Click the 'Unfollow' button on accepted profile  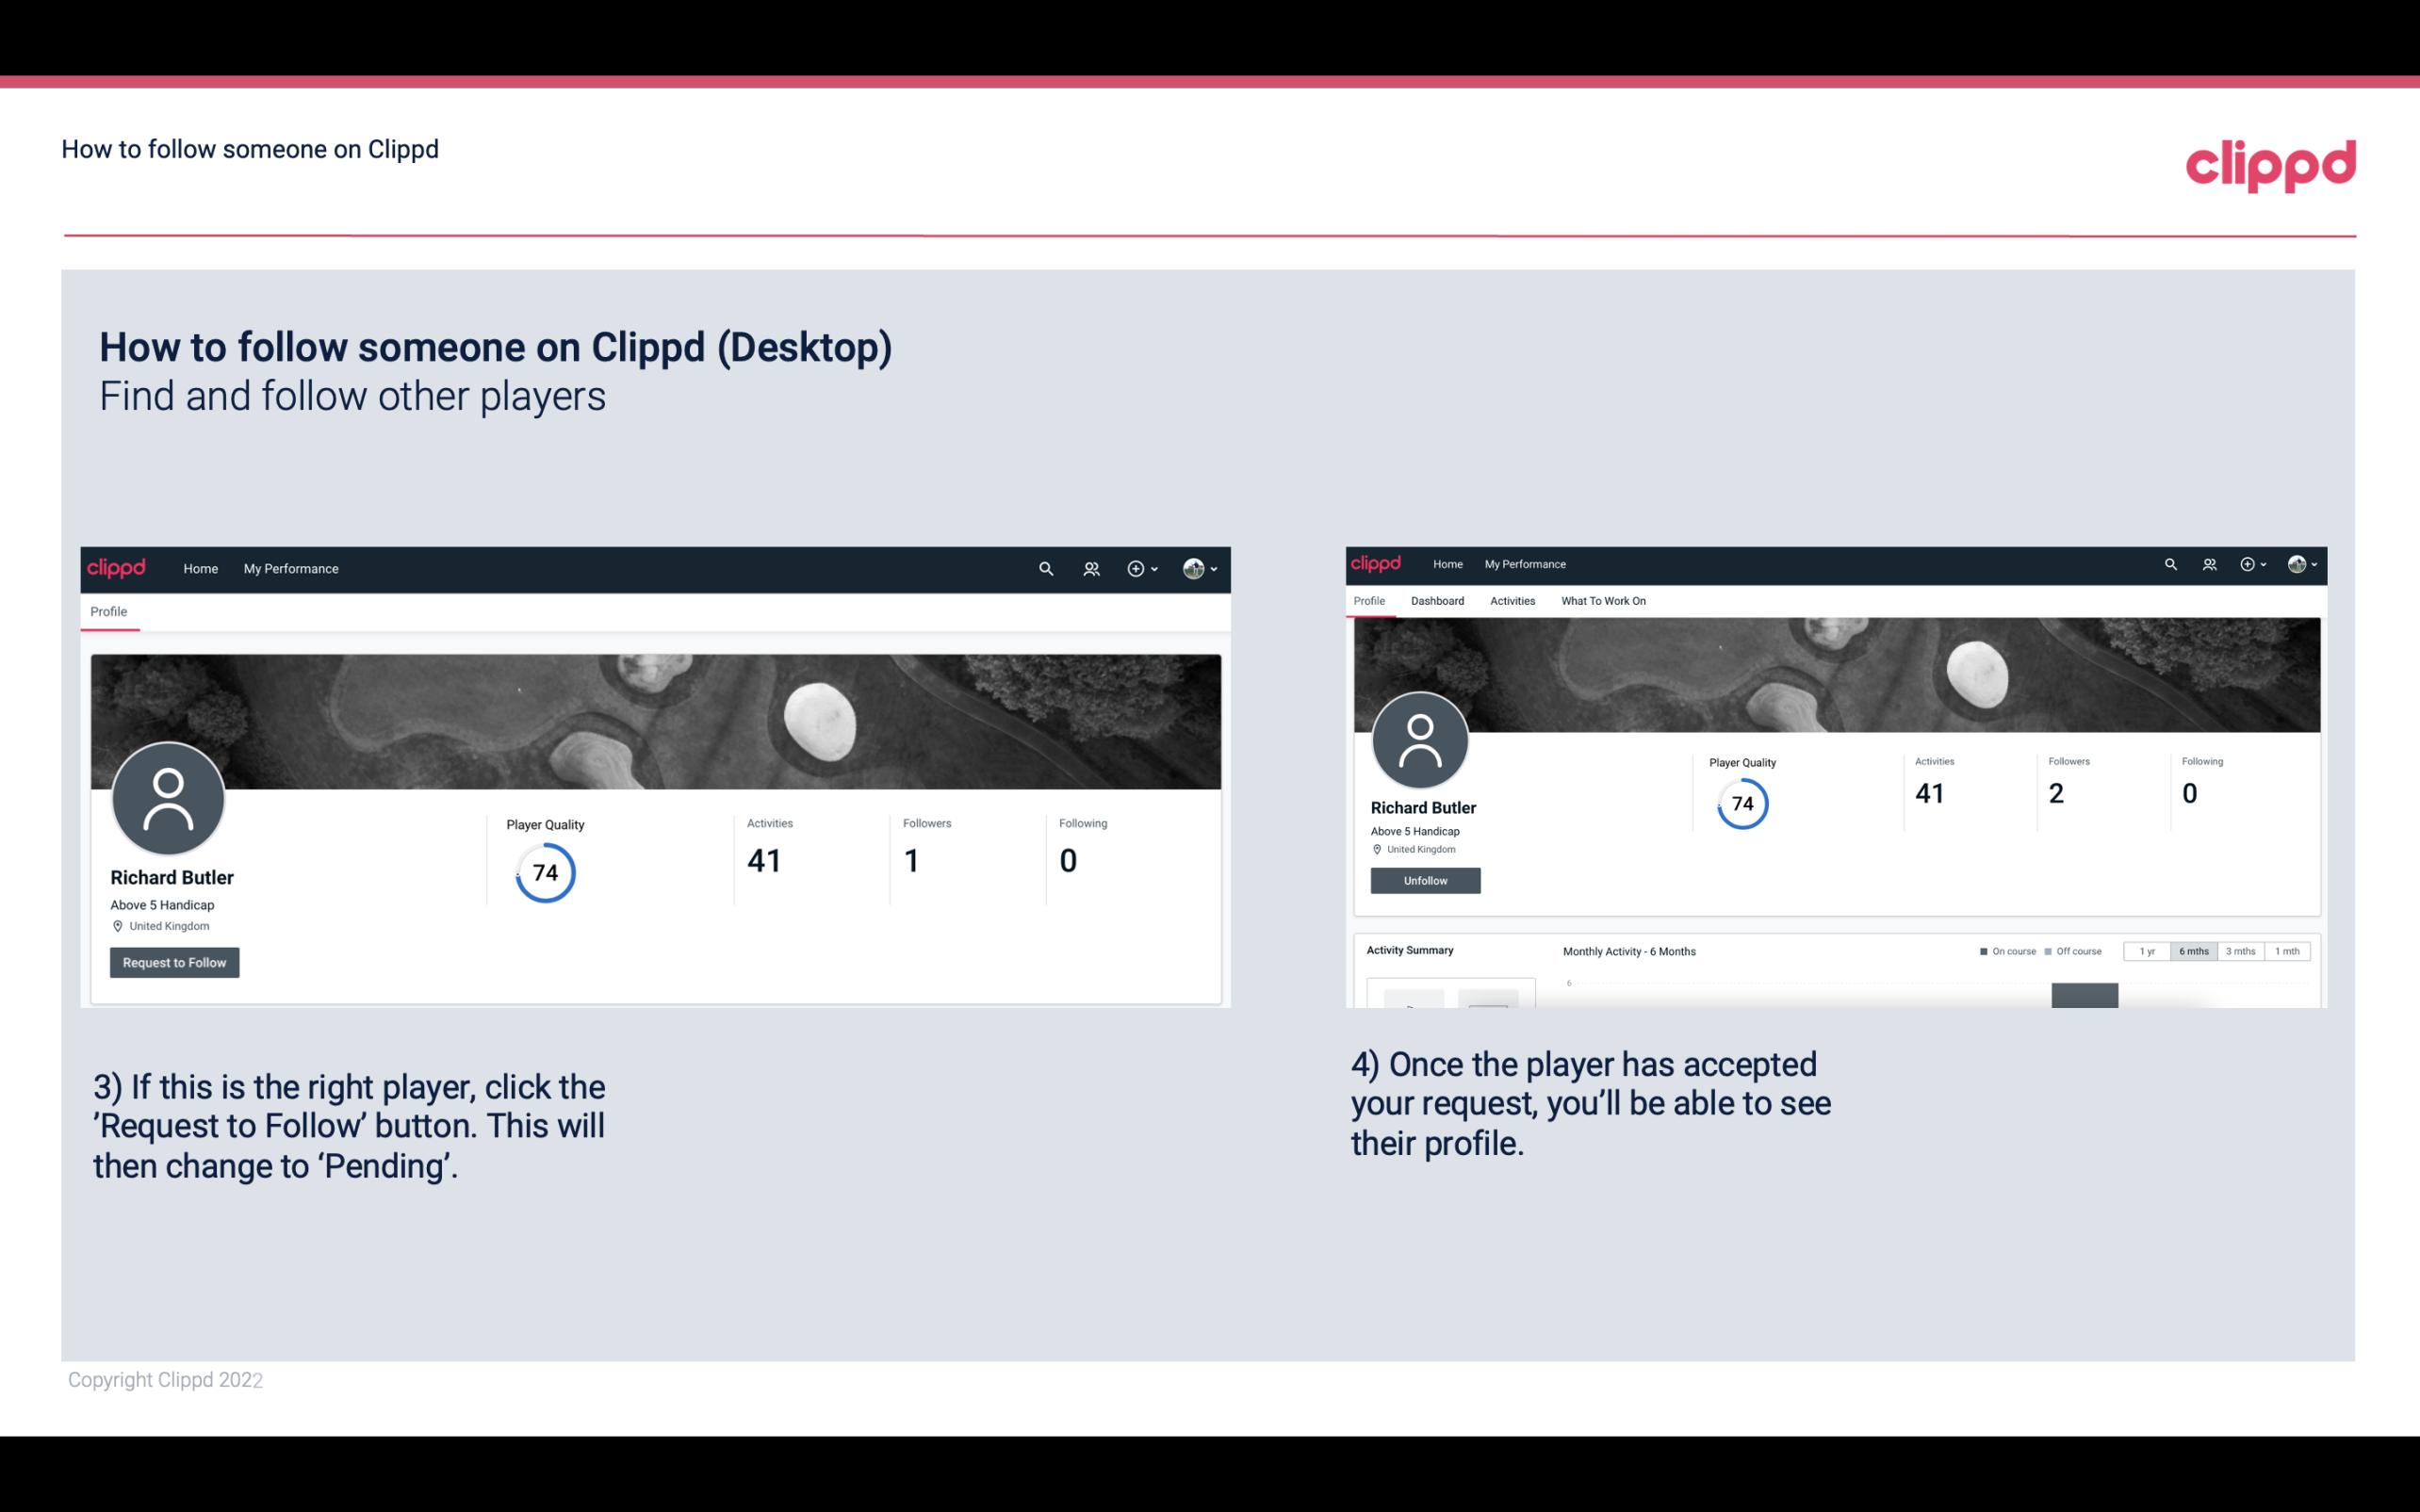pyautogui.click(x=1423, y=880)
